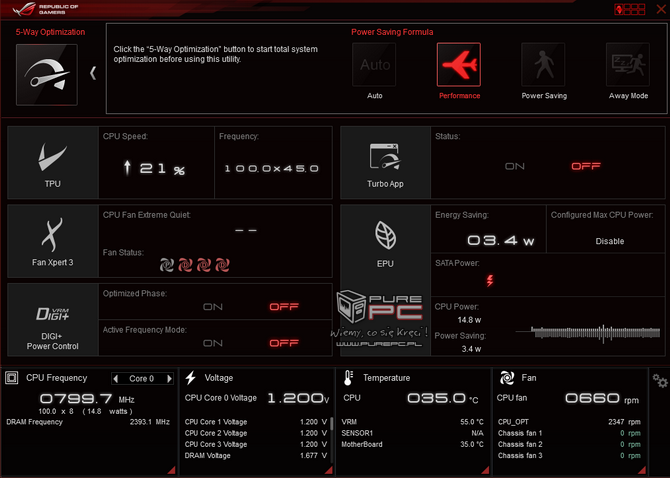Image resolution: width=670 pixels, height=478 pixels.
Task: Set Optimized Phase to OFF
Action: 284,307
